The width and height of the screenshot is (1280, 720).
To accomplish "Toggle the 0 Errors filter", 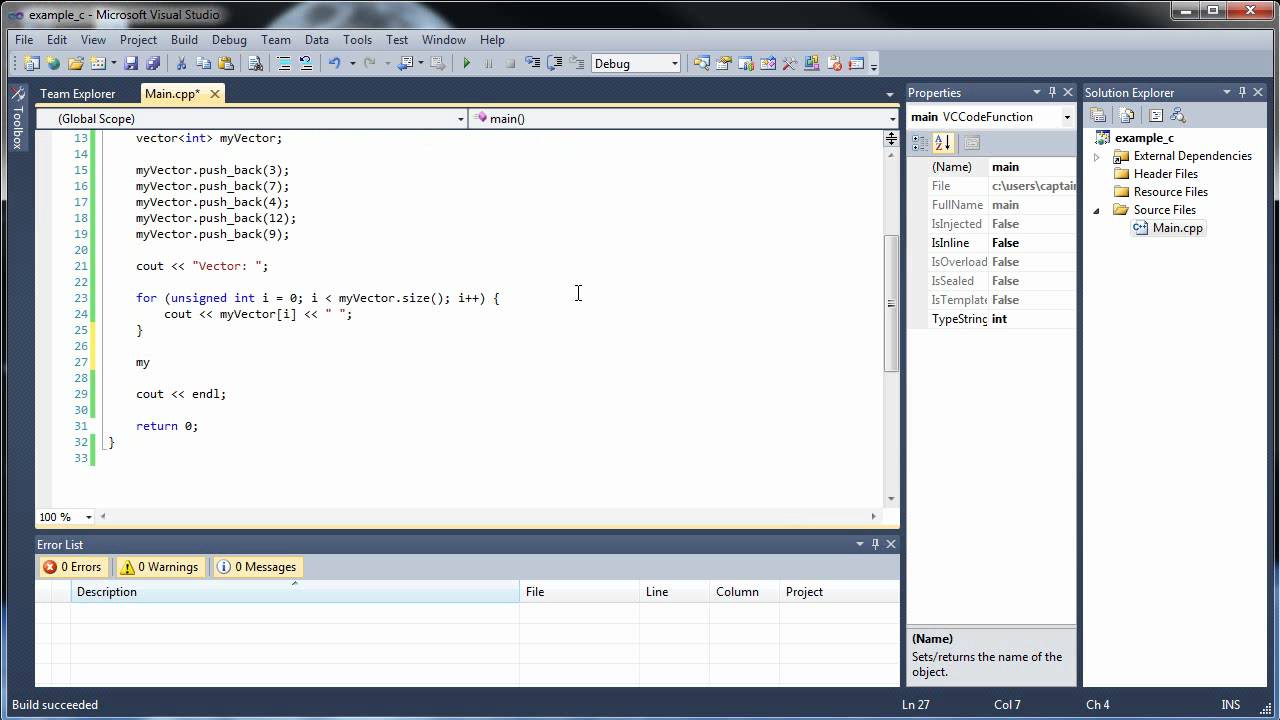I will point(72,567).
